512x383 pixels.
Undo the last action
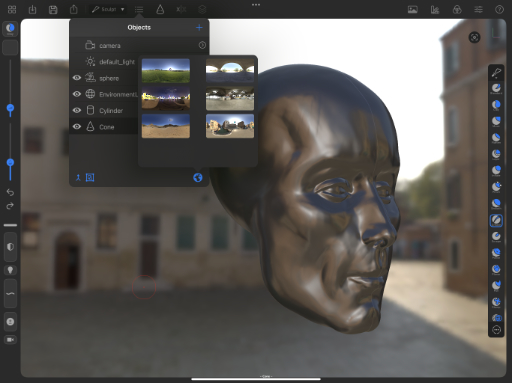tap(10, 192)
